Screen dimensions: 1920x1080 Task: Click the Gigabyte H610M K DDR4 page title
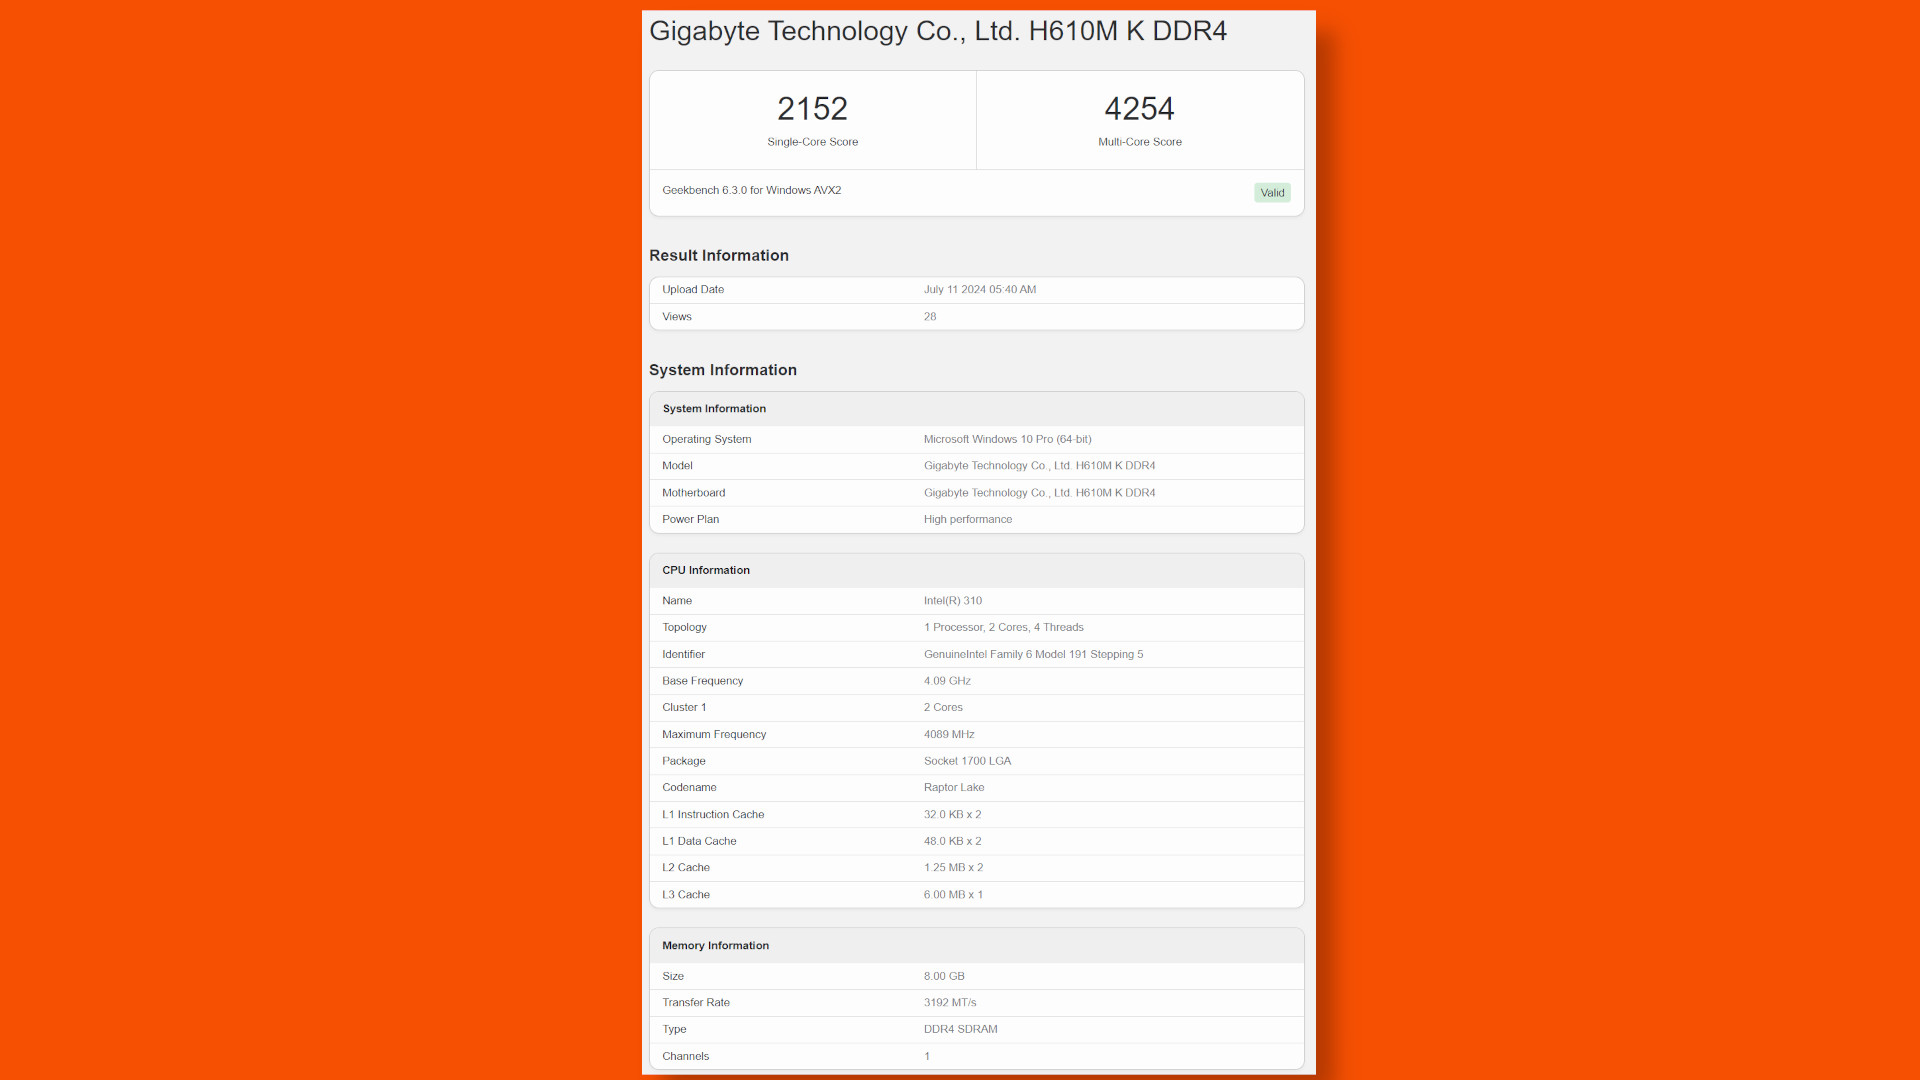coord(938,31)
